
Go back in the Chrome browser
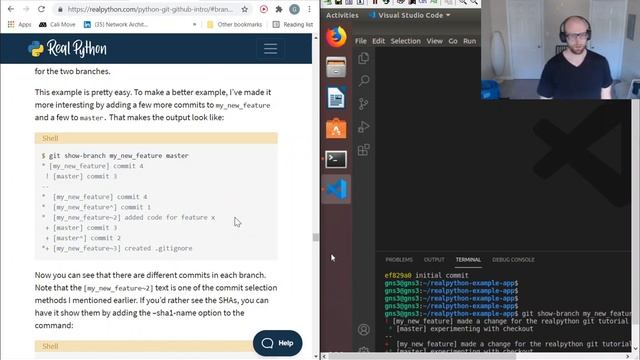11,9
